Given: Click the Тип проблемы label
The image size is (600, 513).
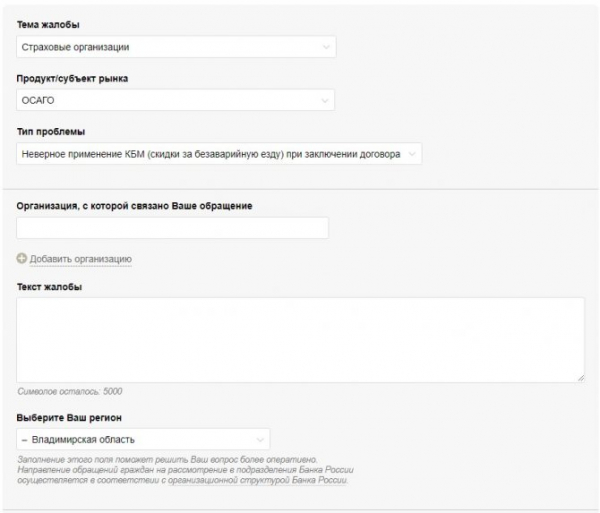Looking at the screenshot, I should (x=51, y=132).
